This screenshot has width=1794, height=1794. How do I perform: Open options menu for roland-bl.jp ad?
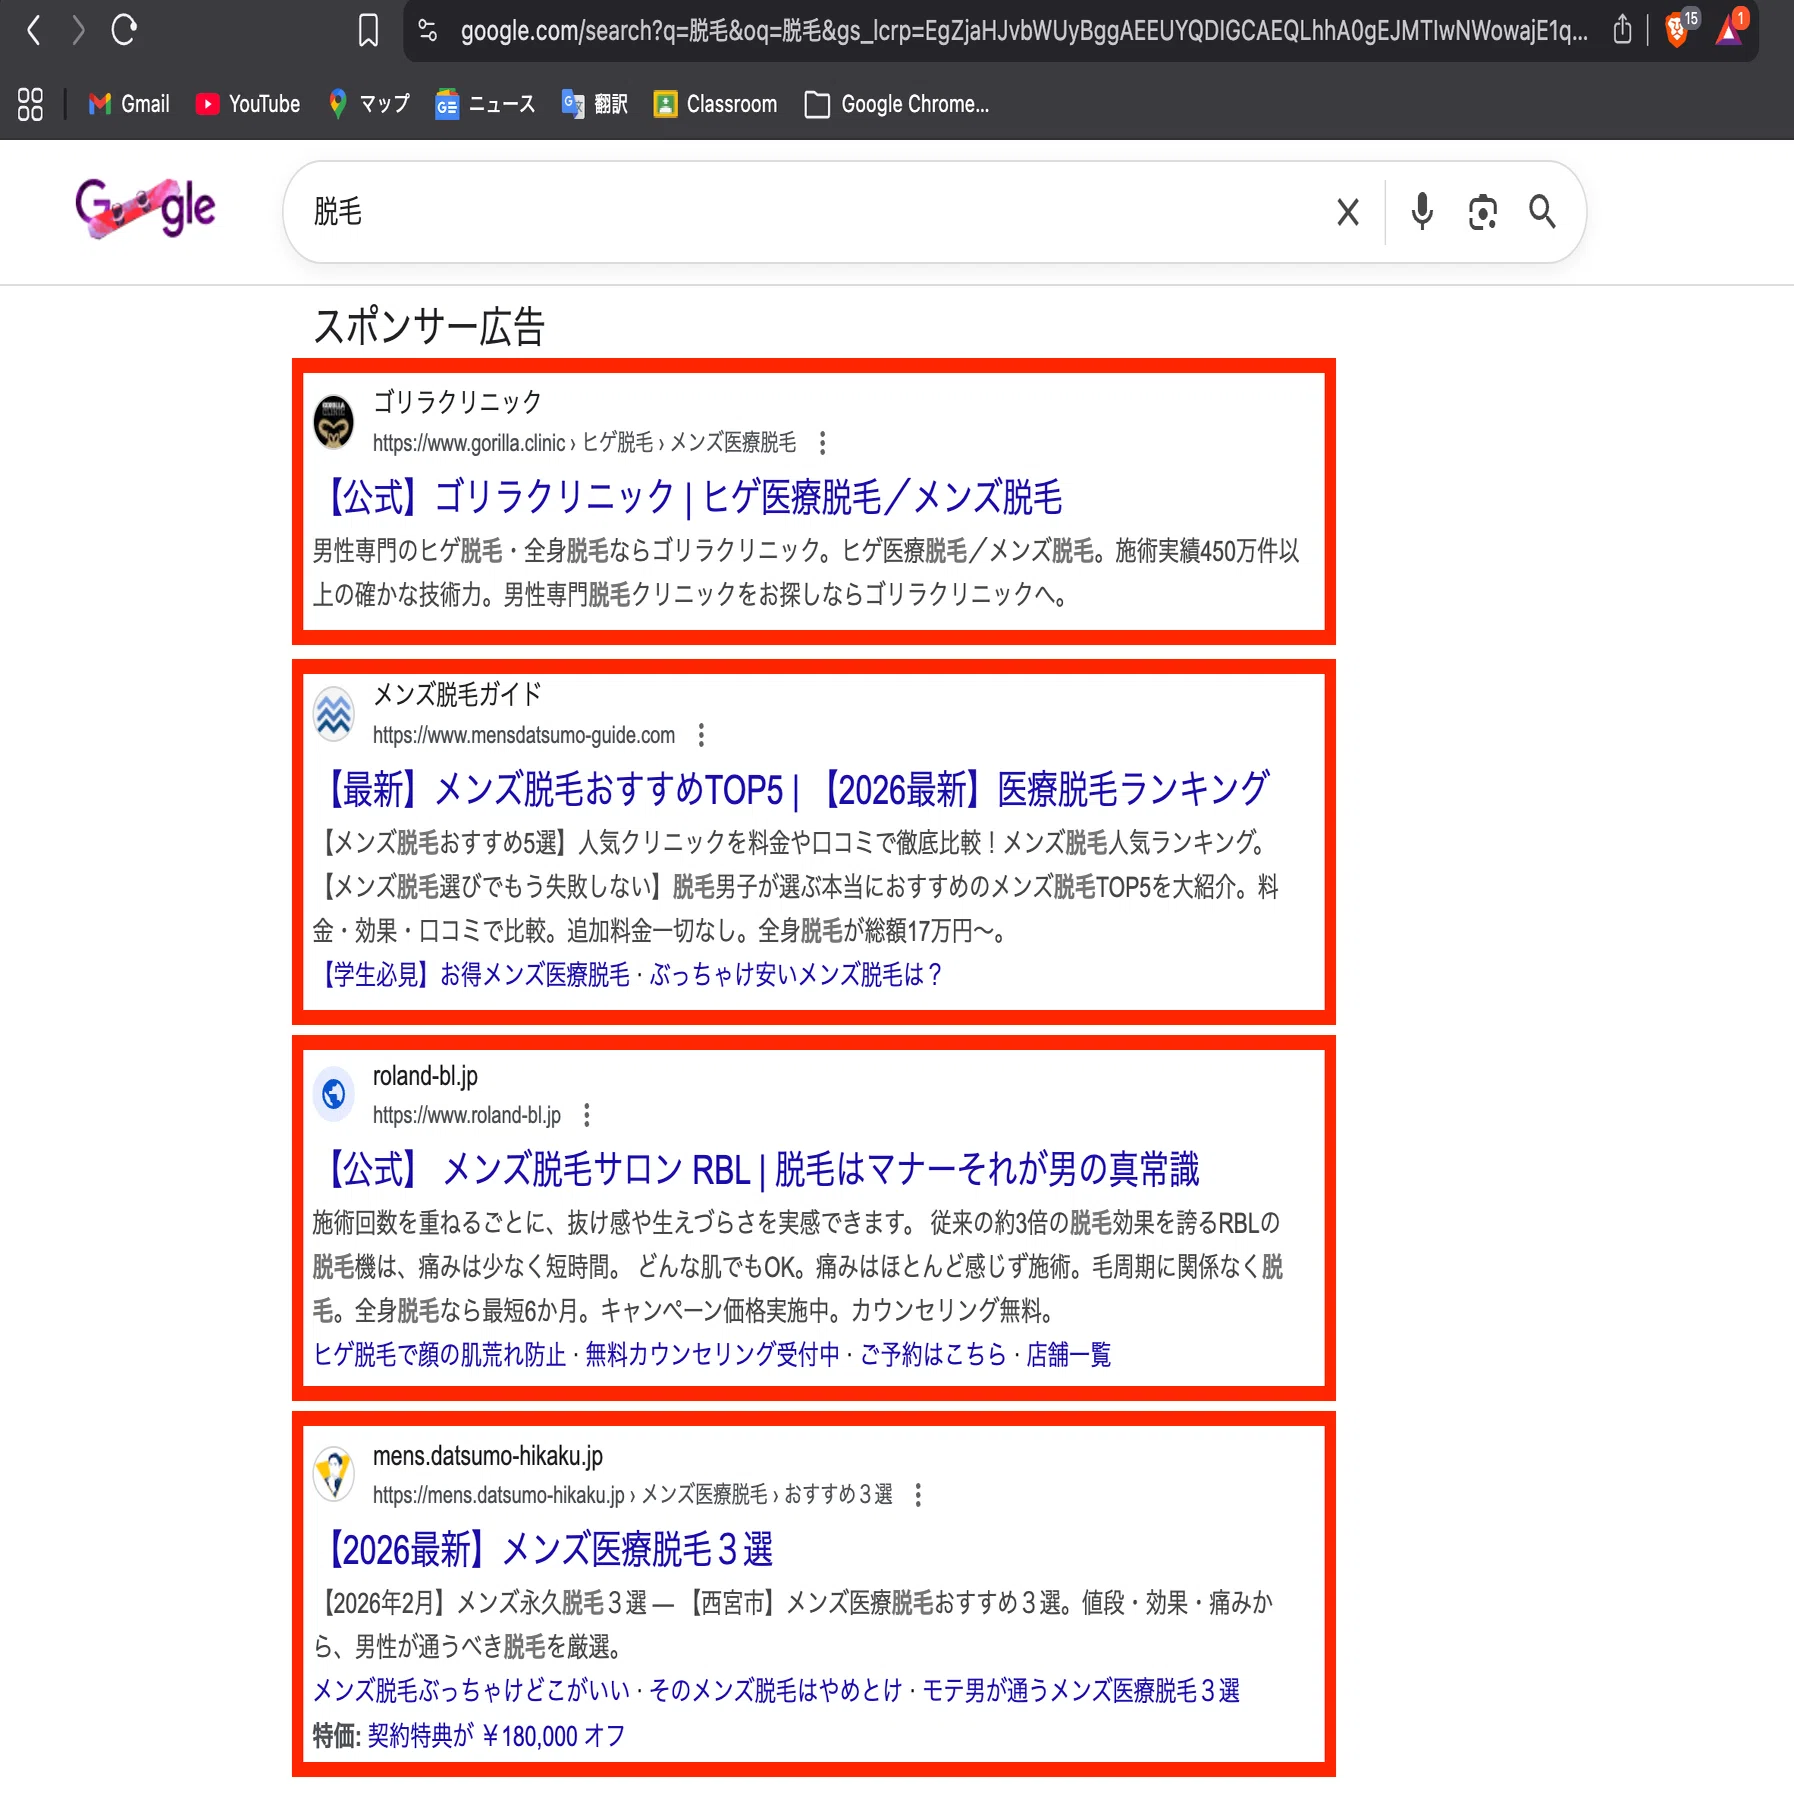point(587,1114)
